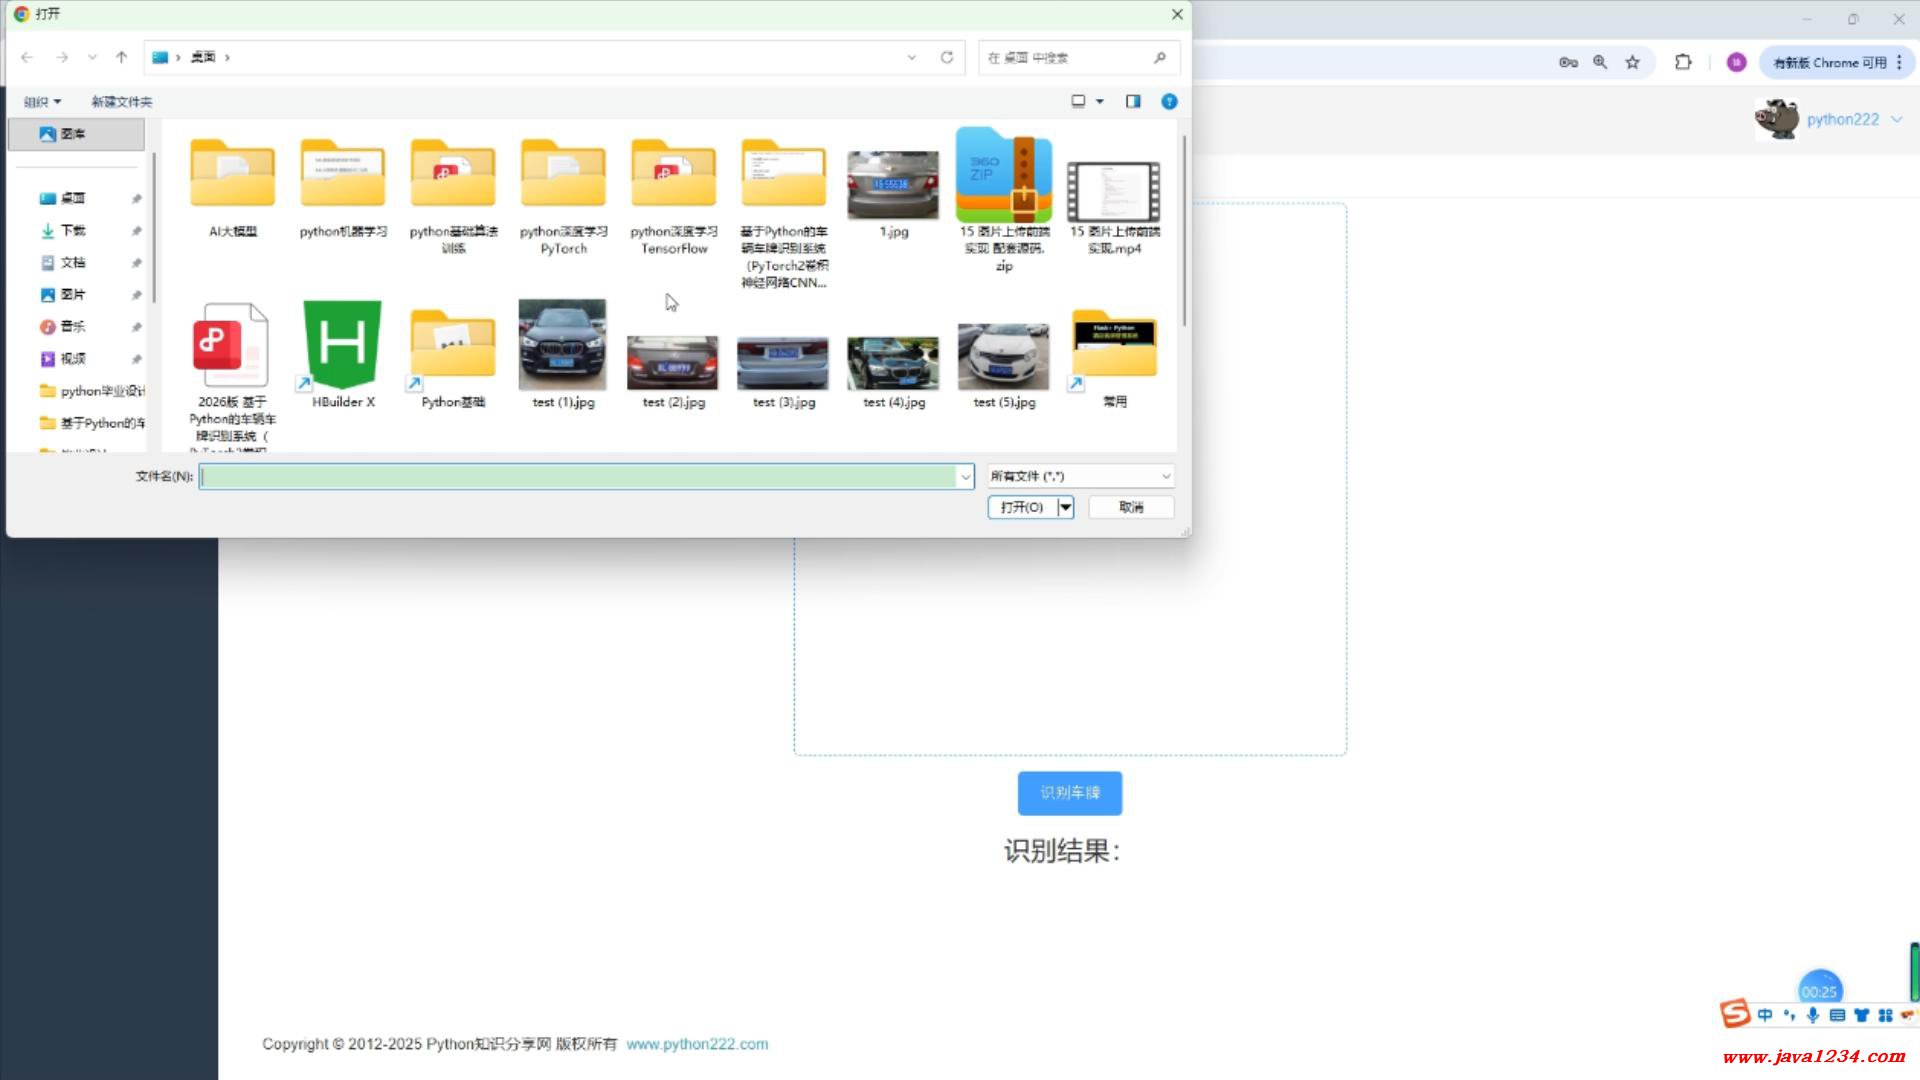Select 下载 in the navigation pane
1920x1080 pixels.
[x=73, y=230]
